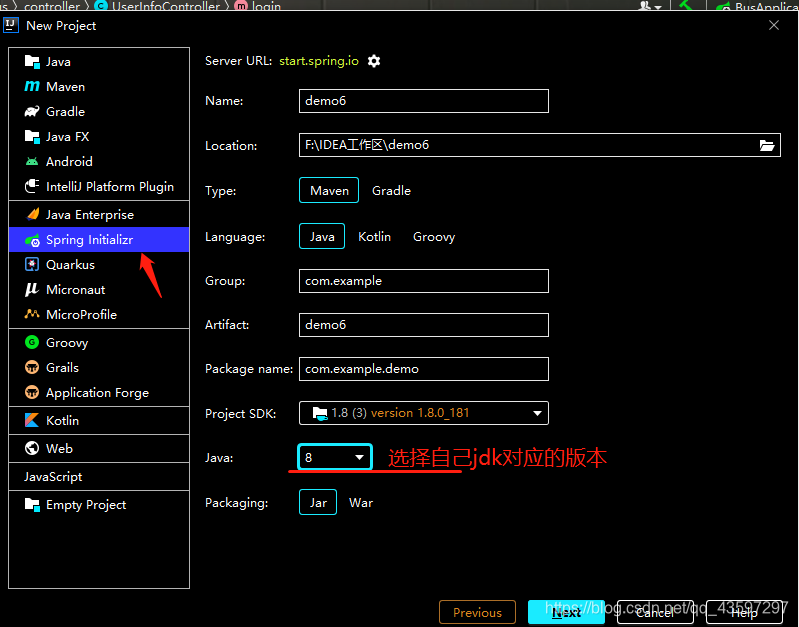This screenshot has height=627, width=799.
Task: Select Maven project type
Action: (x=329, y=190)
